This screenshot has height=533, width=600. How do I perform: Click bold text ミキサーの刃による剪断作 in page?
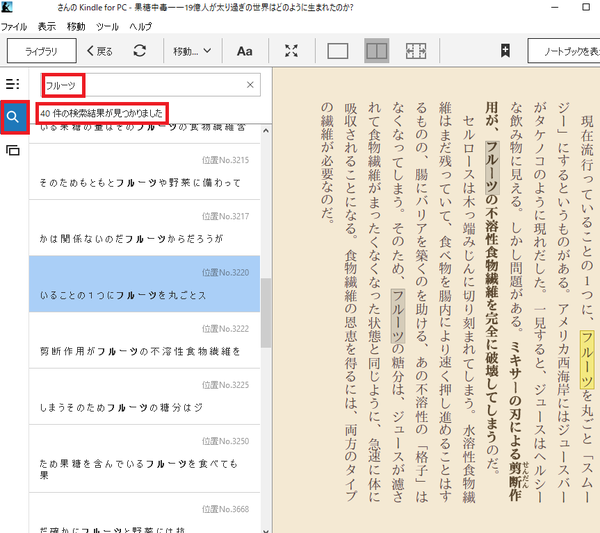[515, 421]
